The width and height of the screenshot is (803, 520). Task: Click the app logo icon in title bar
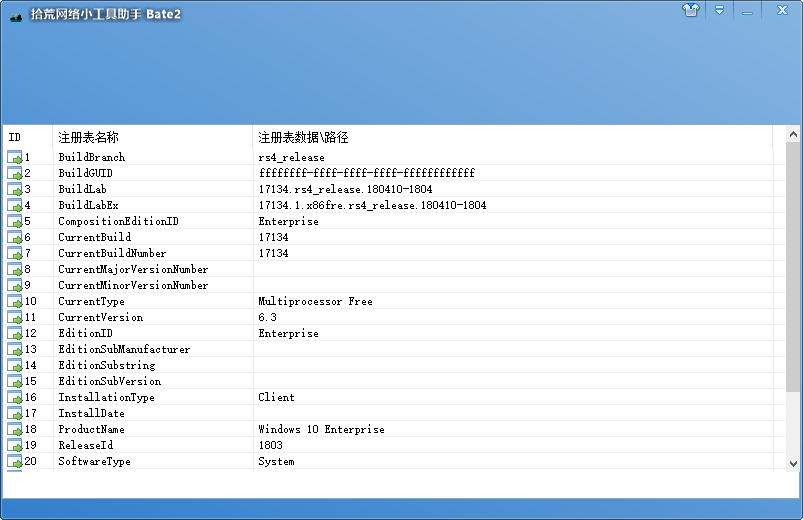coord(16,17)
